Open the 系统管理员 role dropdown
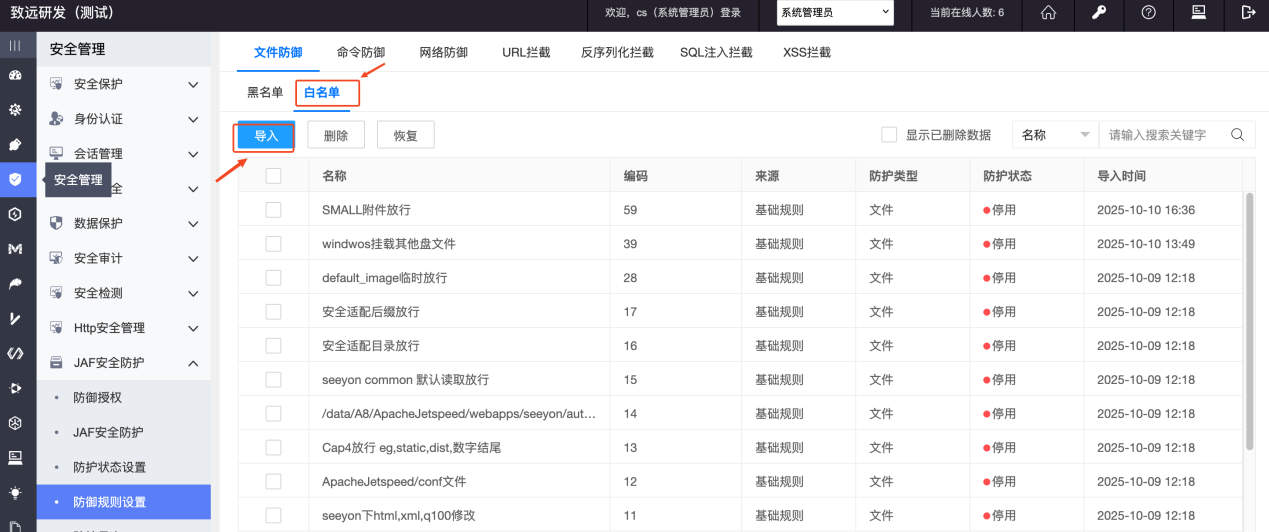The width and height of the screenshot is (1269, 532). pyautogui.click(x=835, y=13)
